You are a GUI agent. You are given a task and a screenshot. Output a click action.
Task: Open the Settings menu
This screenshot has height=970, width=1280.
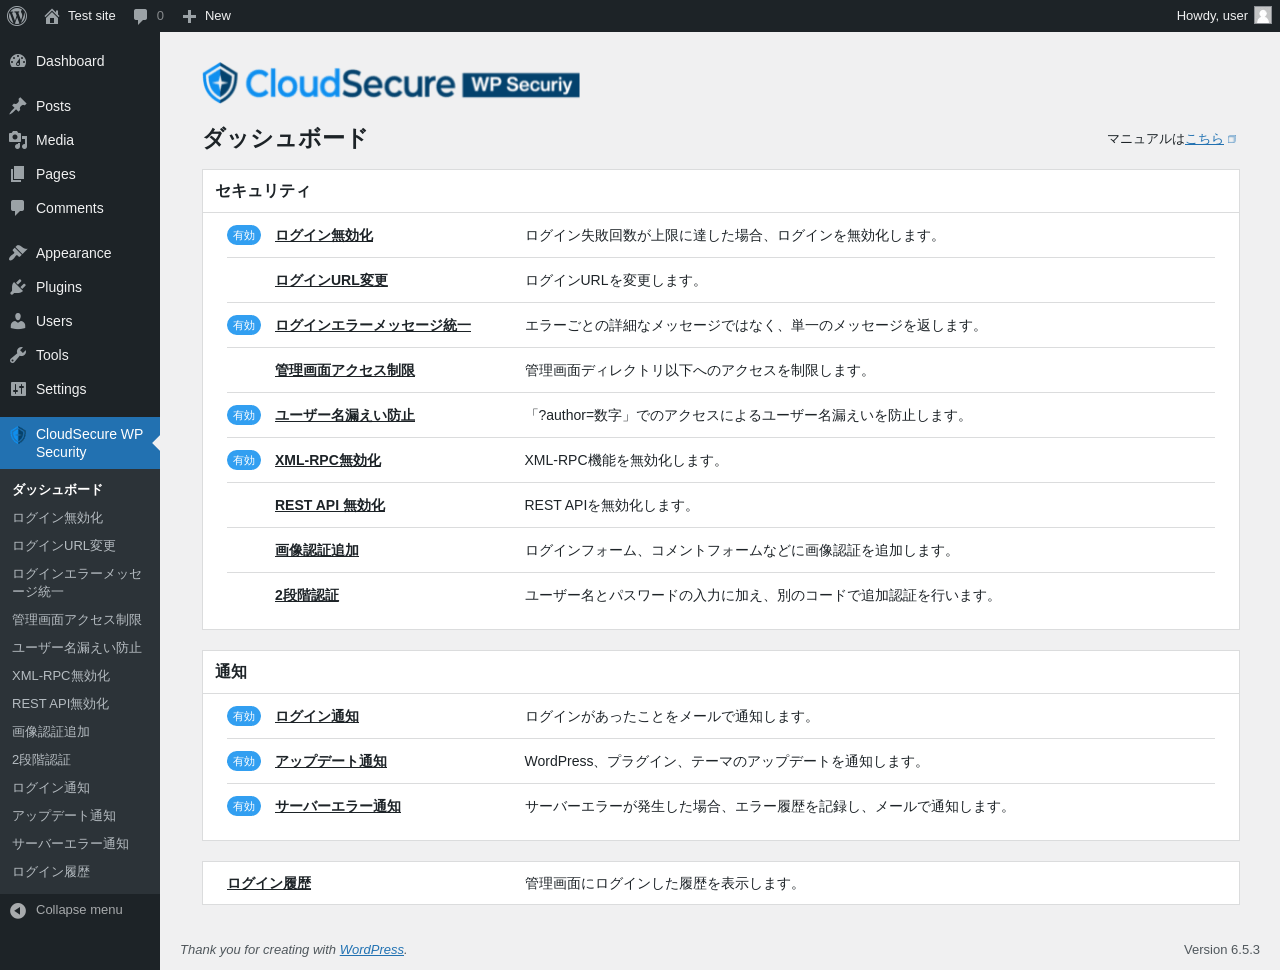coord(80,389)
